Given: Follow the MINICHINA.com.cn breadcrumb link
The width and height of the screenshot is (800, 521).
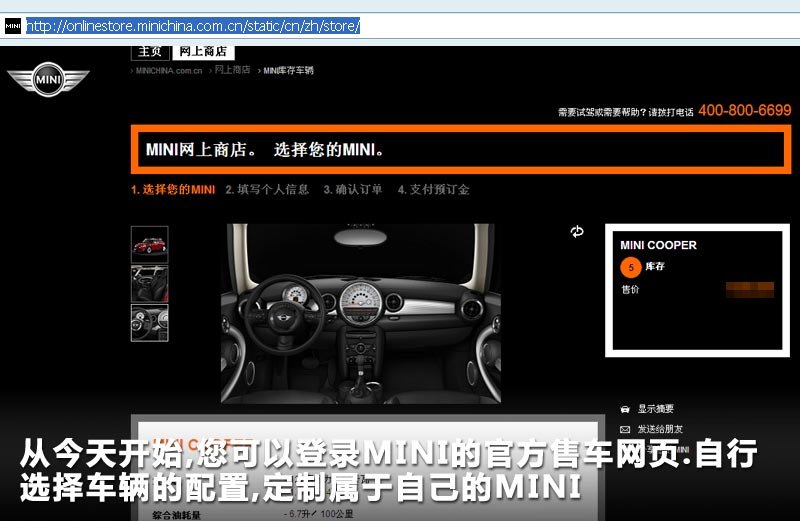Looking at the screenshot, I should (x=169, y=71).
